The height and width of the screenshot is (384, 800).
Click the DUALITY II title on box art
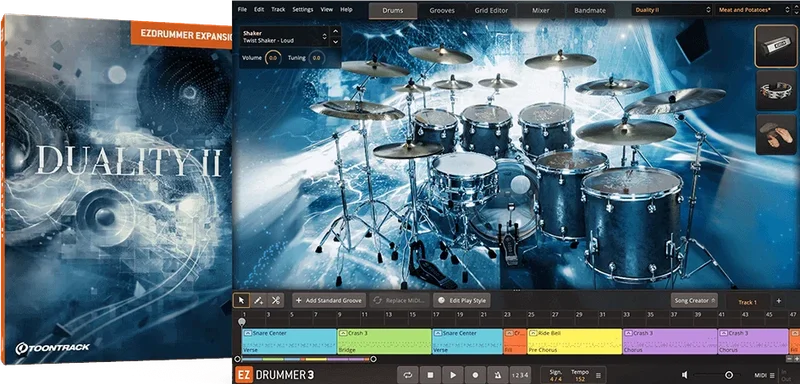click(129, 160)
